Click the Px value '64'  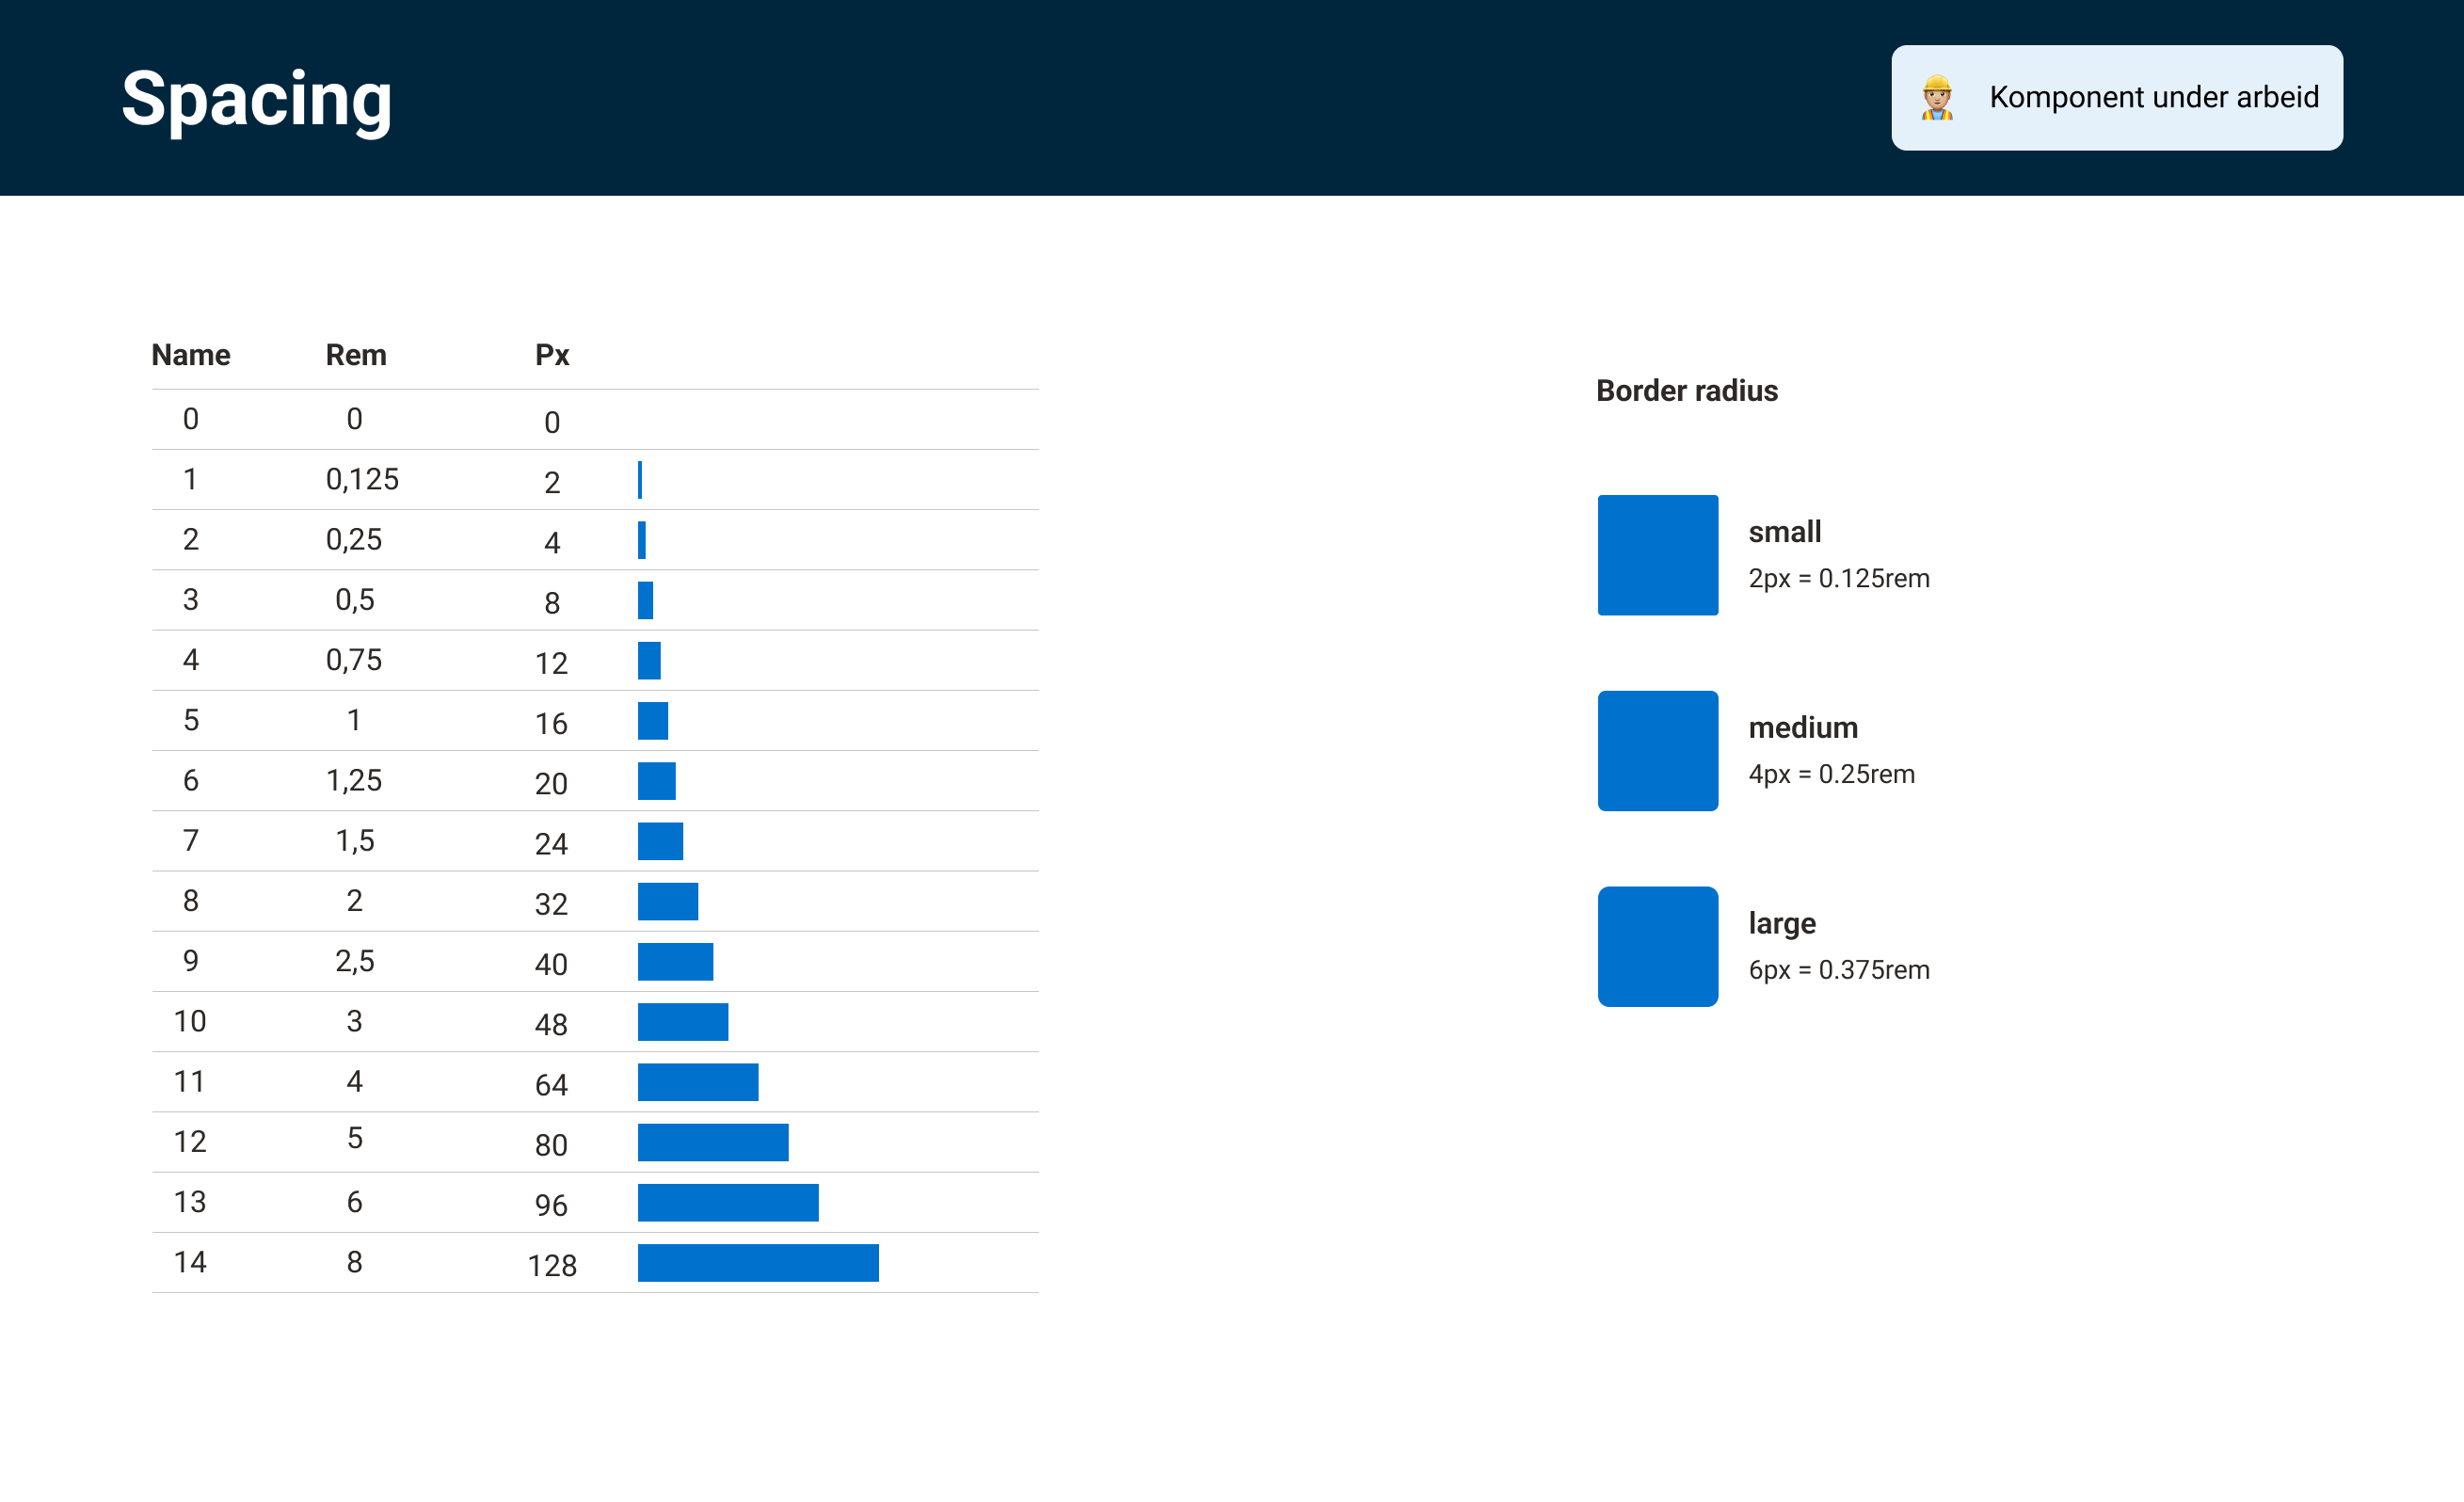pos(551,1085)
